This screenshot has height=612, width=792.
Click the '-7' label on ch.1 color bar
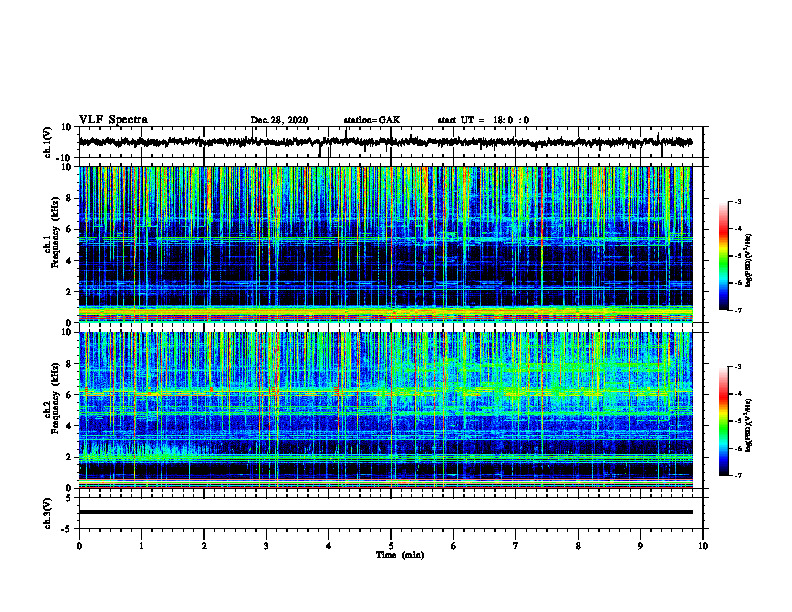coord(738,310)
